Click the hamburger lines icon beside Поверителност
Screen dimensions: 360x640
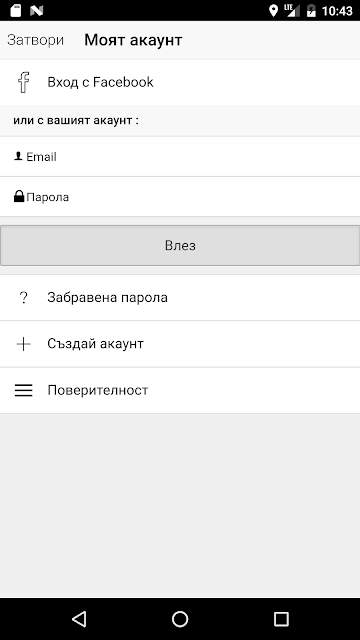[23, 390]
